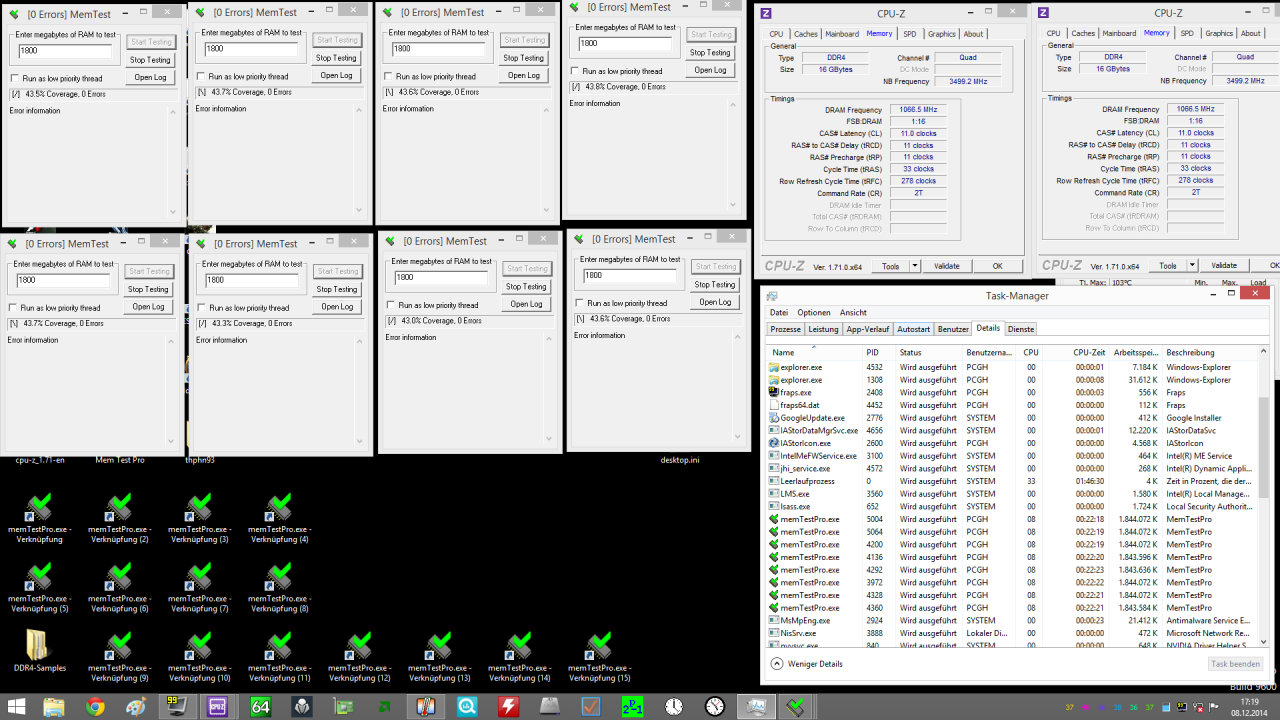Click Validate in the left CPU-Z window

coord(946,266)
